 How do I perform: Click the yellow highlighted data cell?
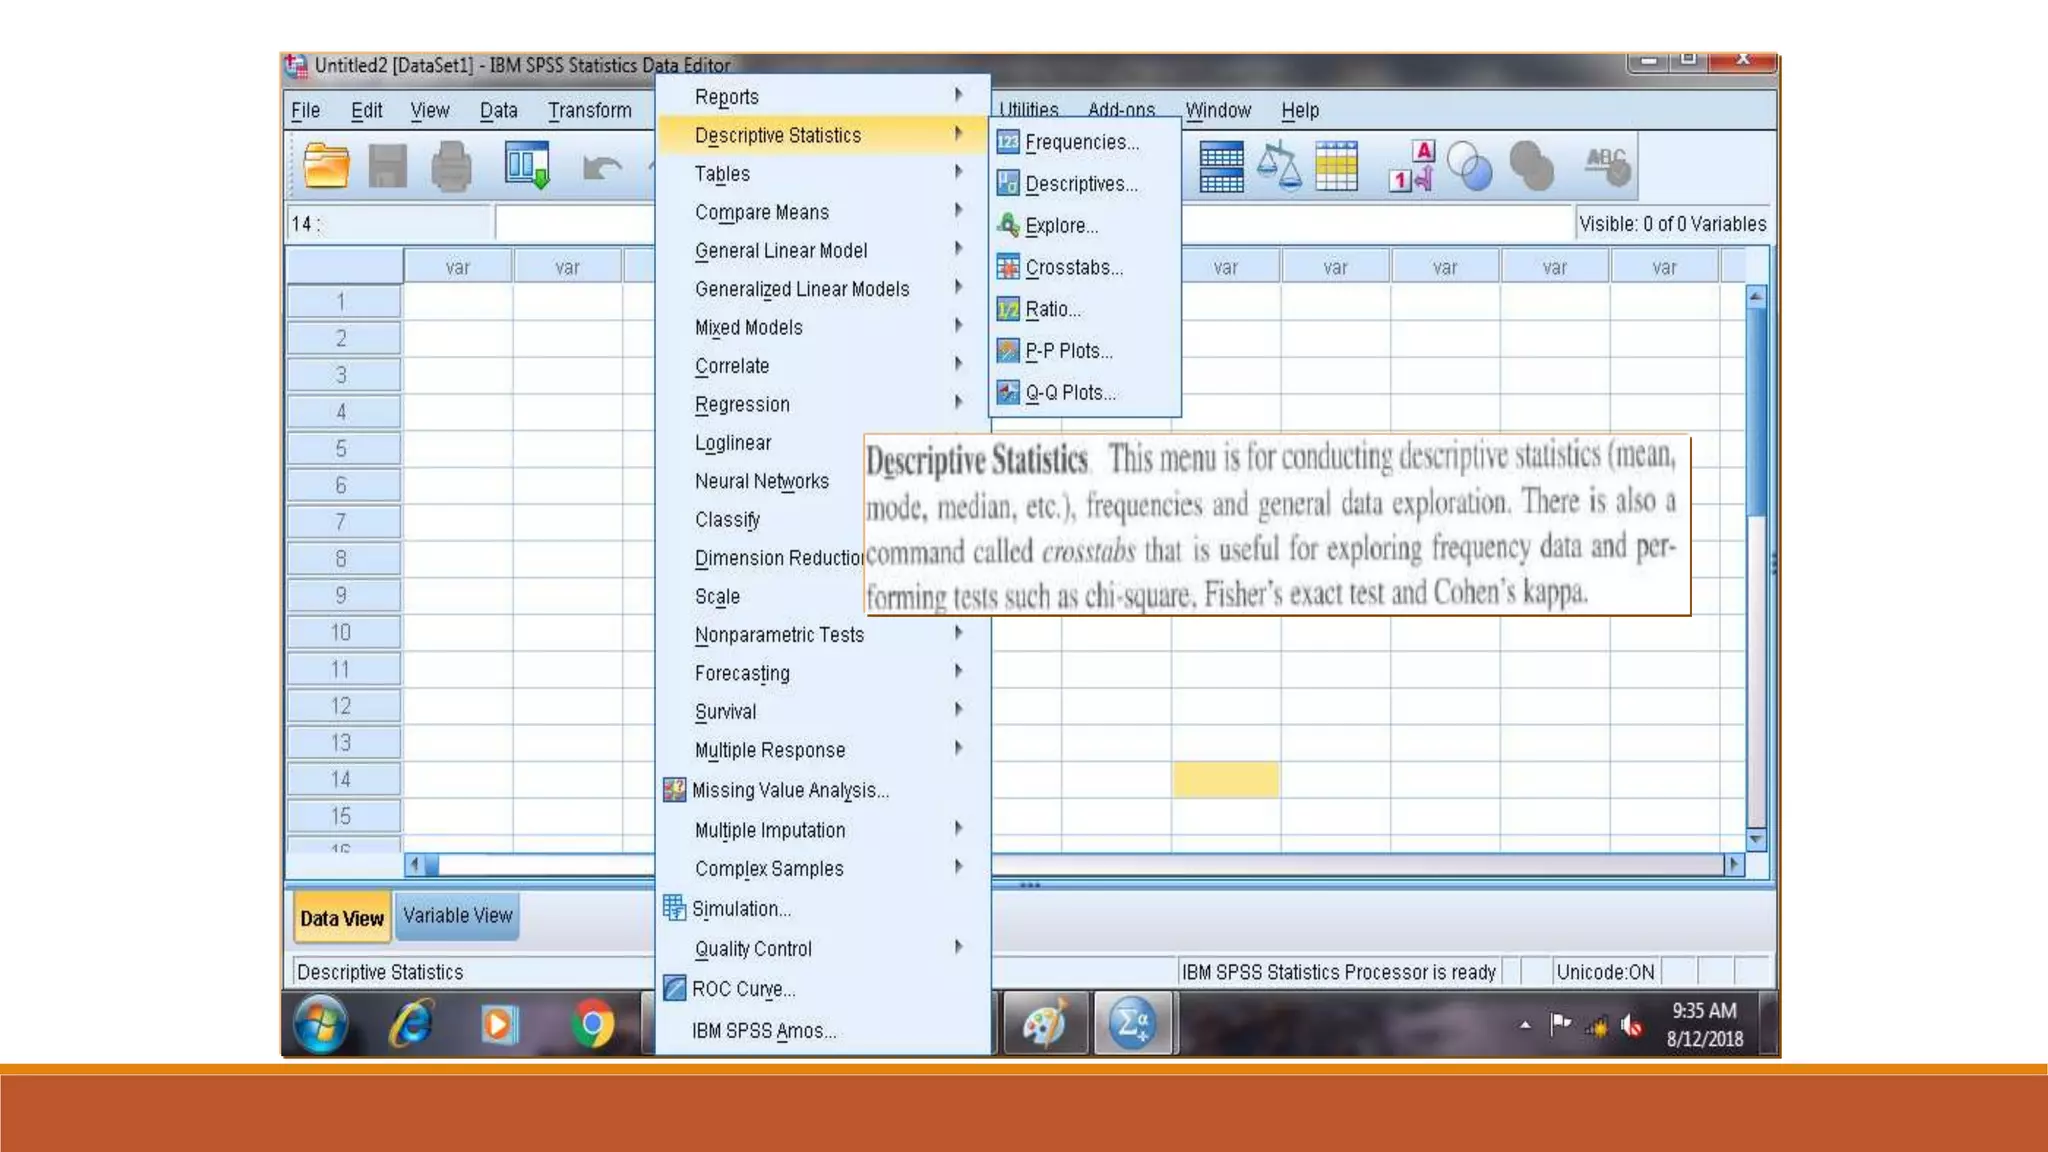coord(1225,780)
